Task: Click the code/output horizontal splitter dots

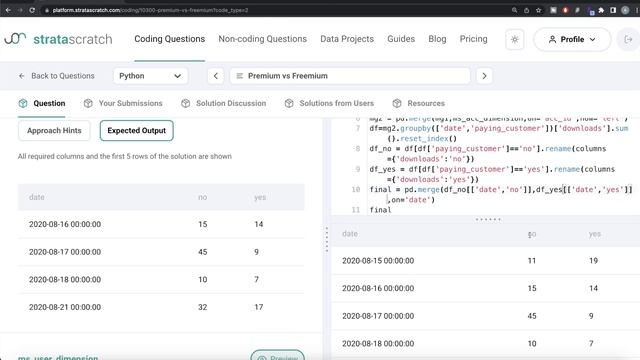Action: click(x=488, y=219)
